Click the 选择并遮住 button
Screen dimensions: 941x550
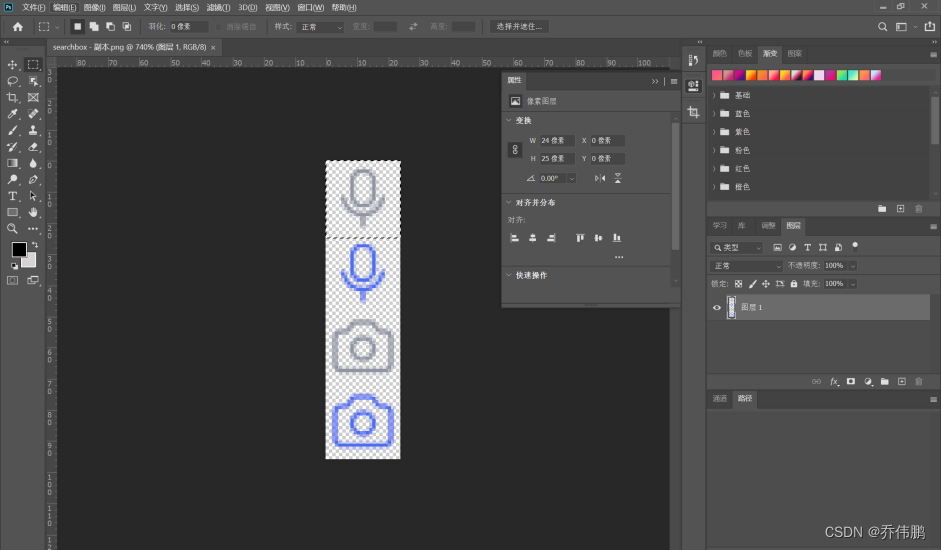click(519, 26)
